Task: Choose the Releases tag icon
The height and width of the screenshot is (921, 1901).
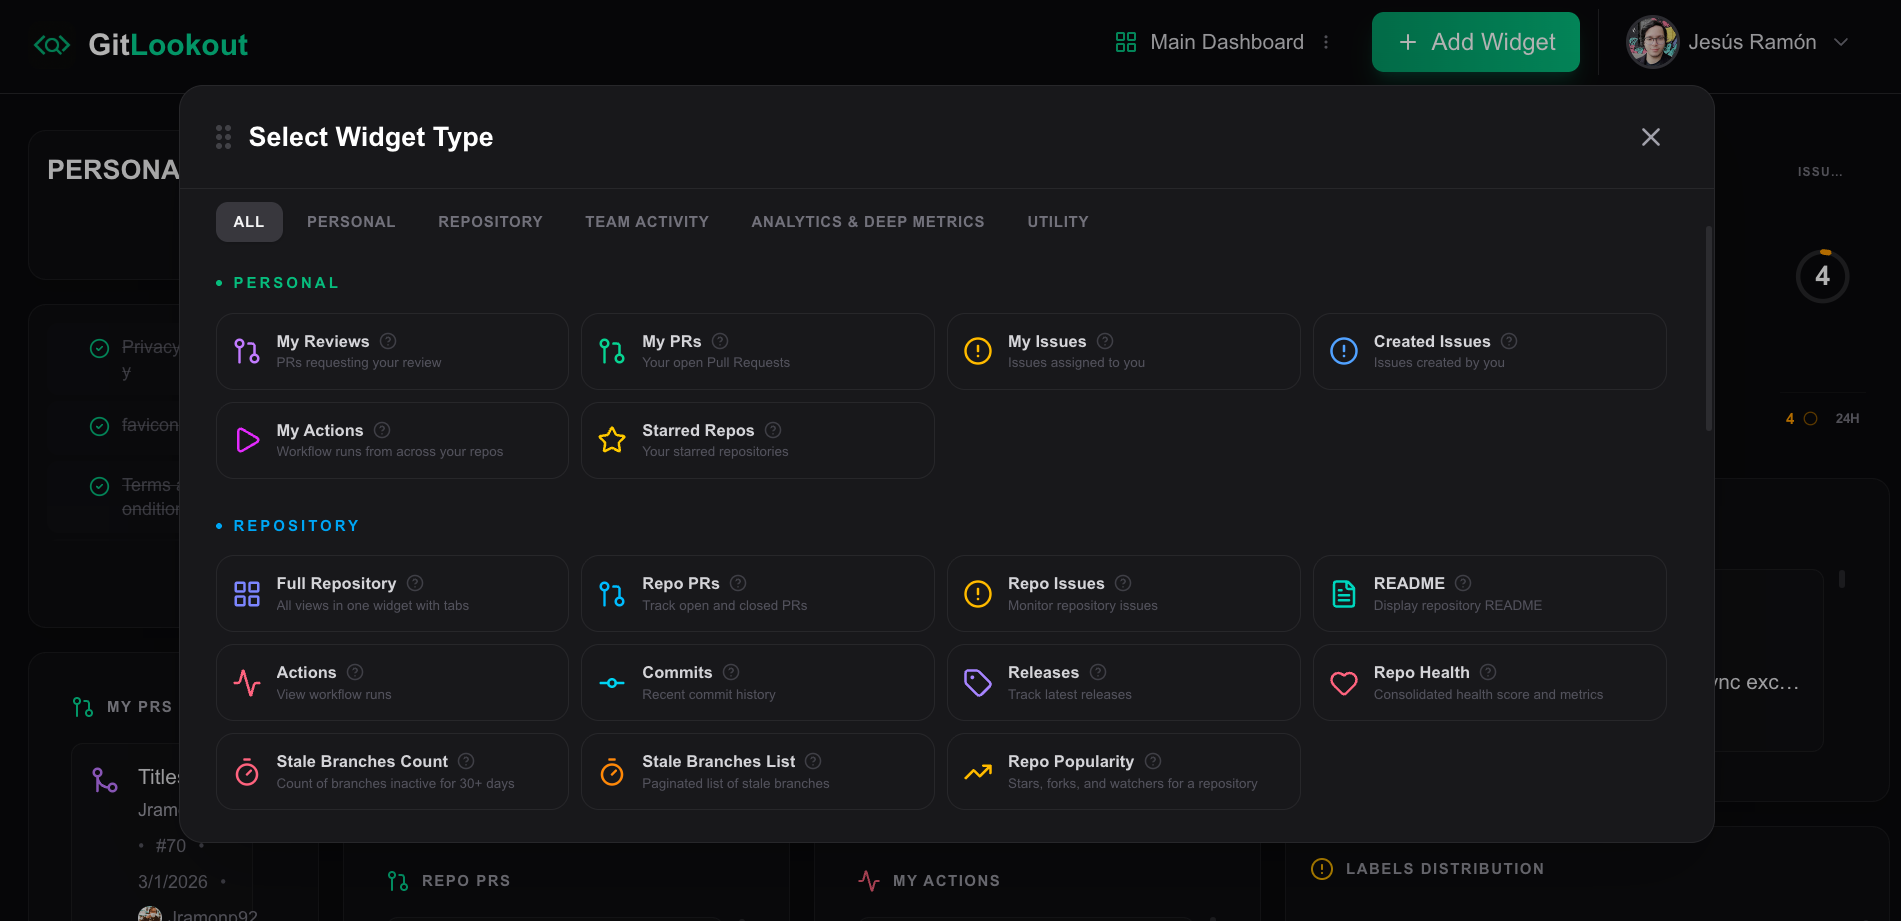Action: 978,683
